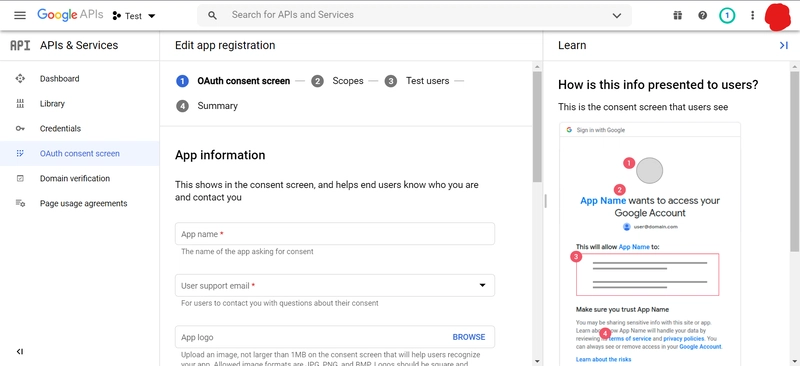Click the Edit app registration heading
Viewport: 800px width, 366px height.
pyautogui.click(x=225, y=45)
